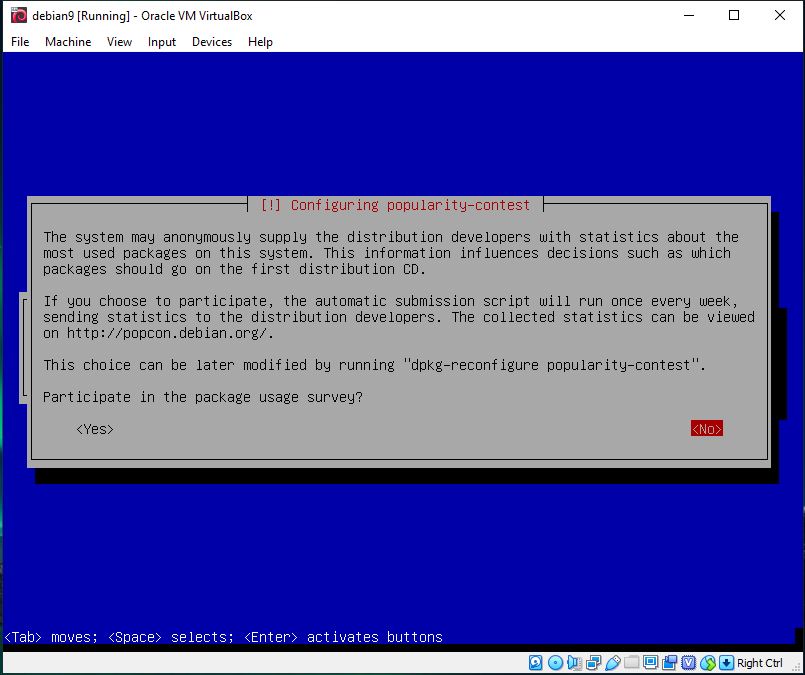The width and height of the screenshot is (805, 675).
Task: Open the hard disk activity indicator
Action: pyautogui.click(x=535, y=663)
